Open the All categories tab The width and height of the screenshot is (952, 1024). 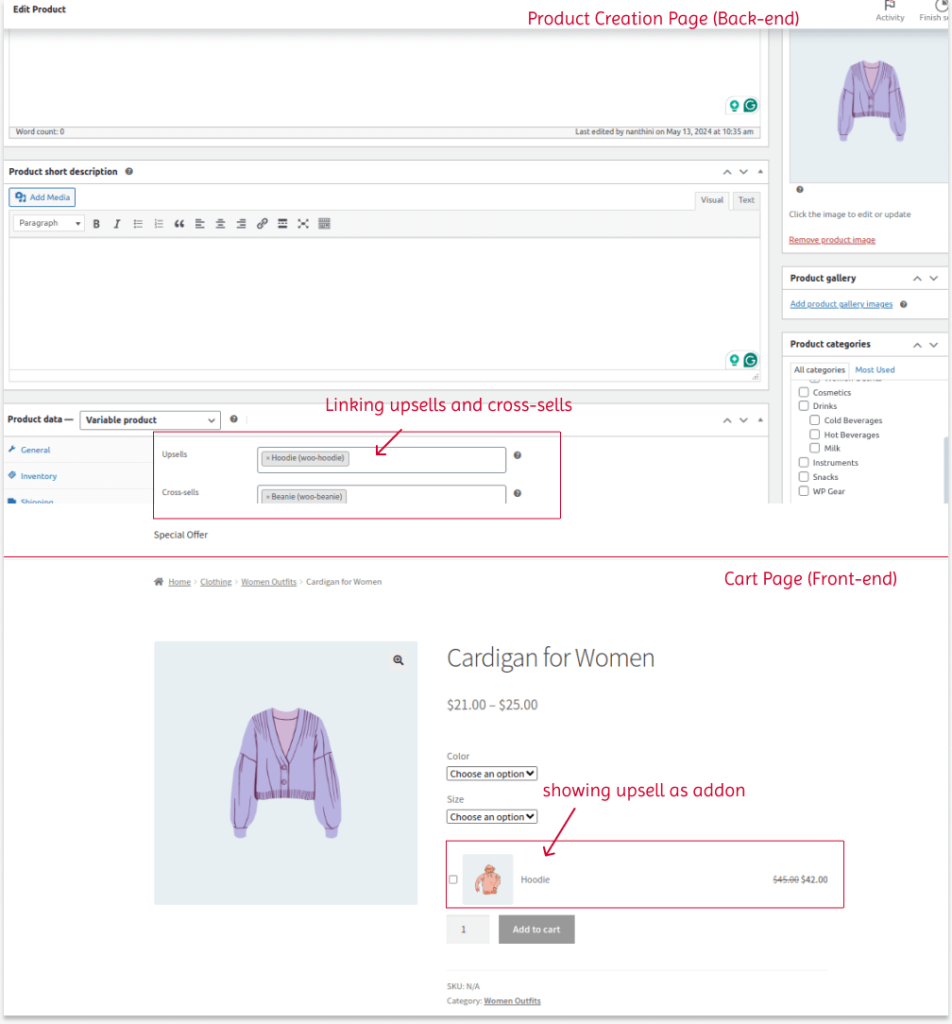pos(819,370)
